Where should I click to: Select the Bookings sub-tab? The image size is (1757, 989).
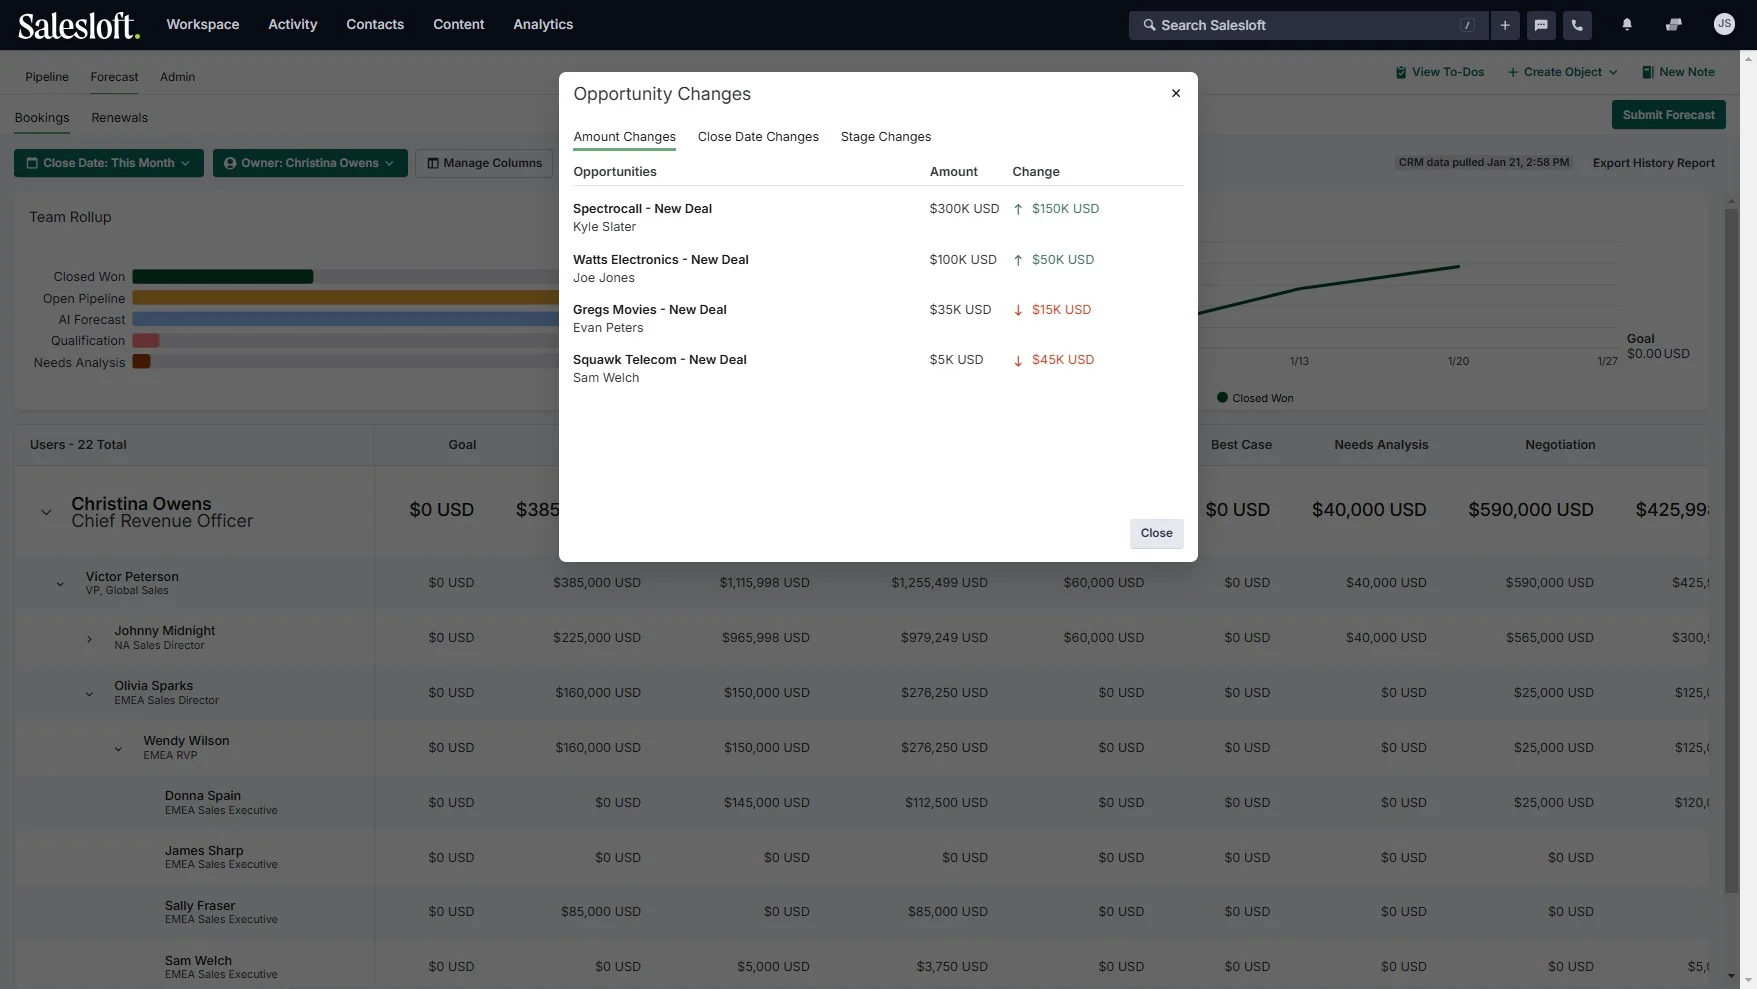click(x=42, y=118)
